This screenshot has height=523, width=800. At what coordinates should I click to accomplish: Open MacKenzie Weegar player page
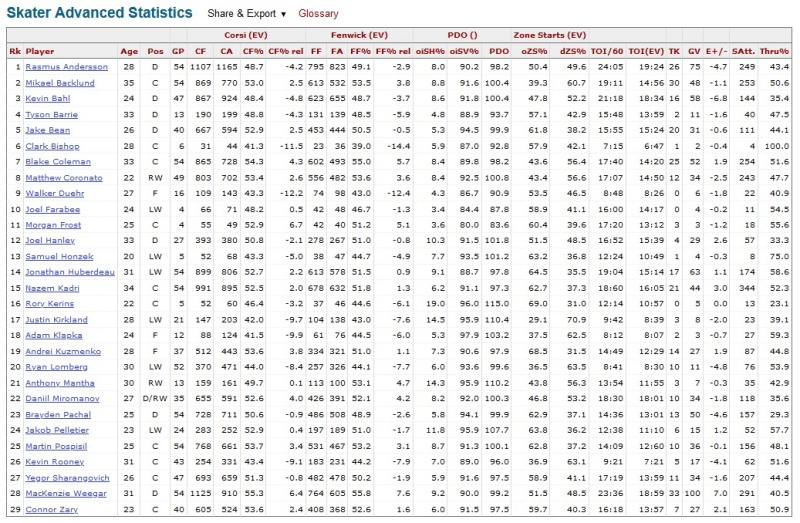pyautogui.click(x=66, y=493)
